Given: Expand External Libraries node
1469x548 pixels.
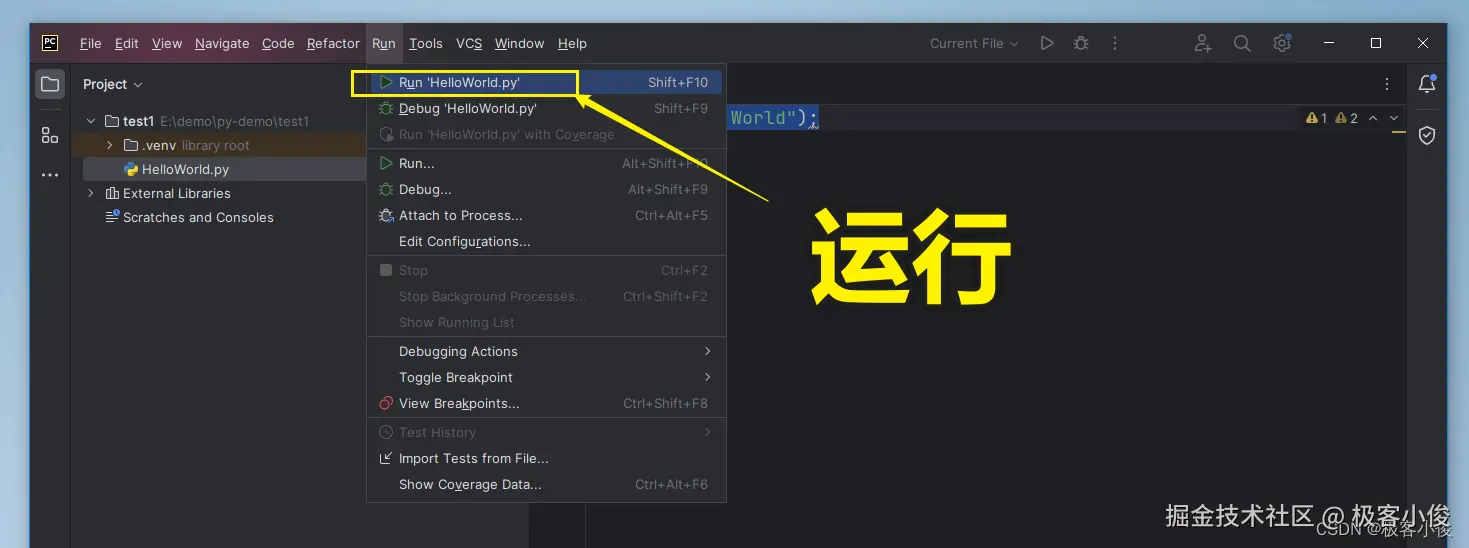Looking at the screenshot, I should 91,193.
